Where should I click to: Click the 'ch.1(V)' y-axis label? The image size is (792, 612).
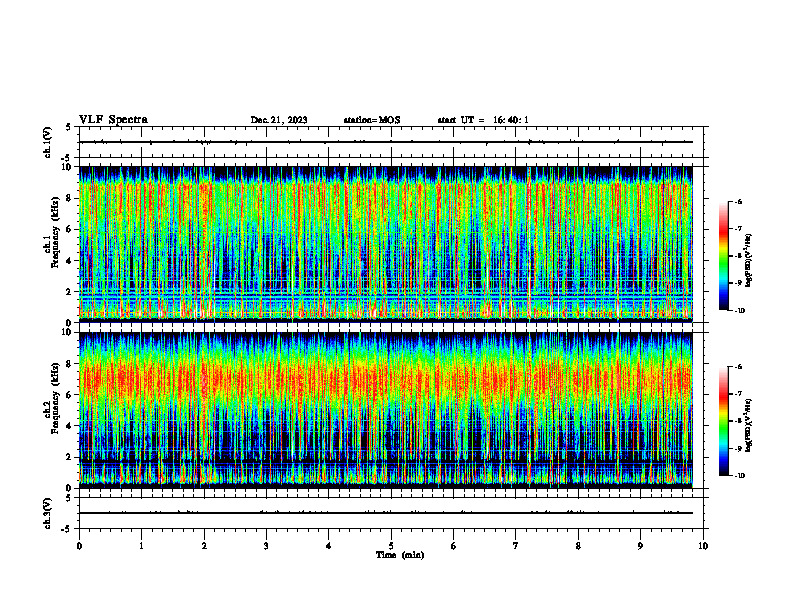(48, 142)
